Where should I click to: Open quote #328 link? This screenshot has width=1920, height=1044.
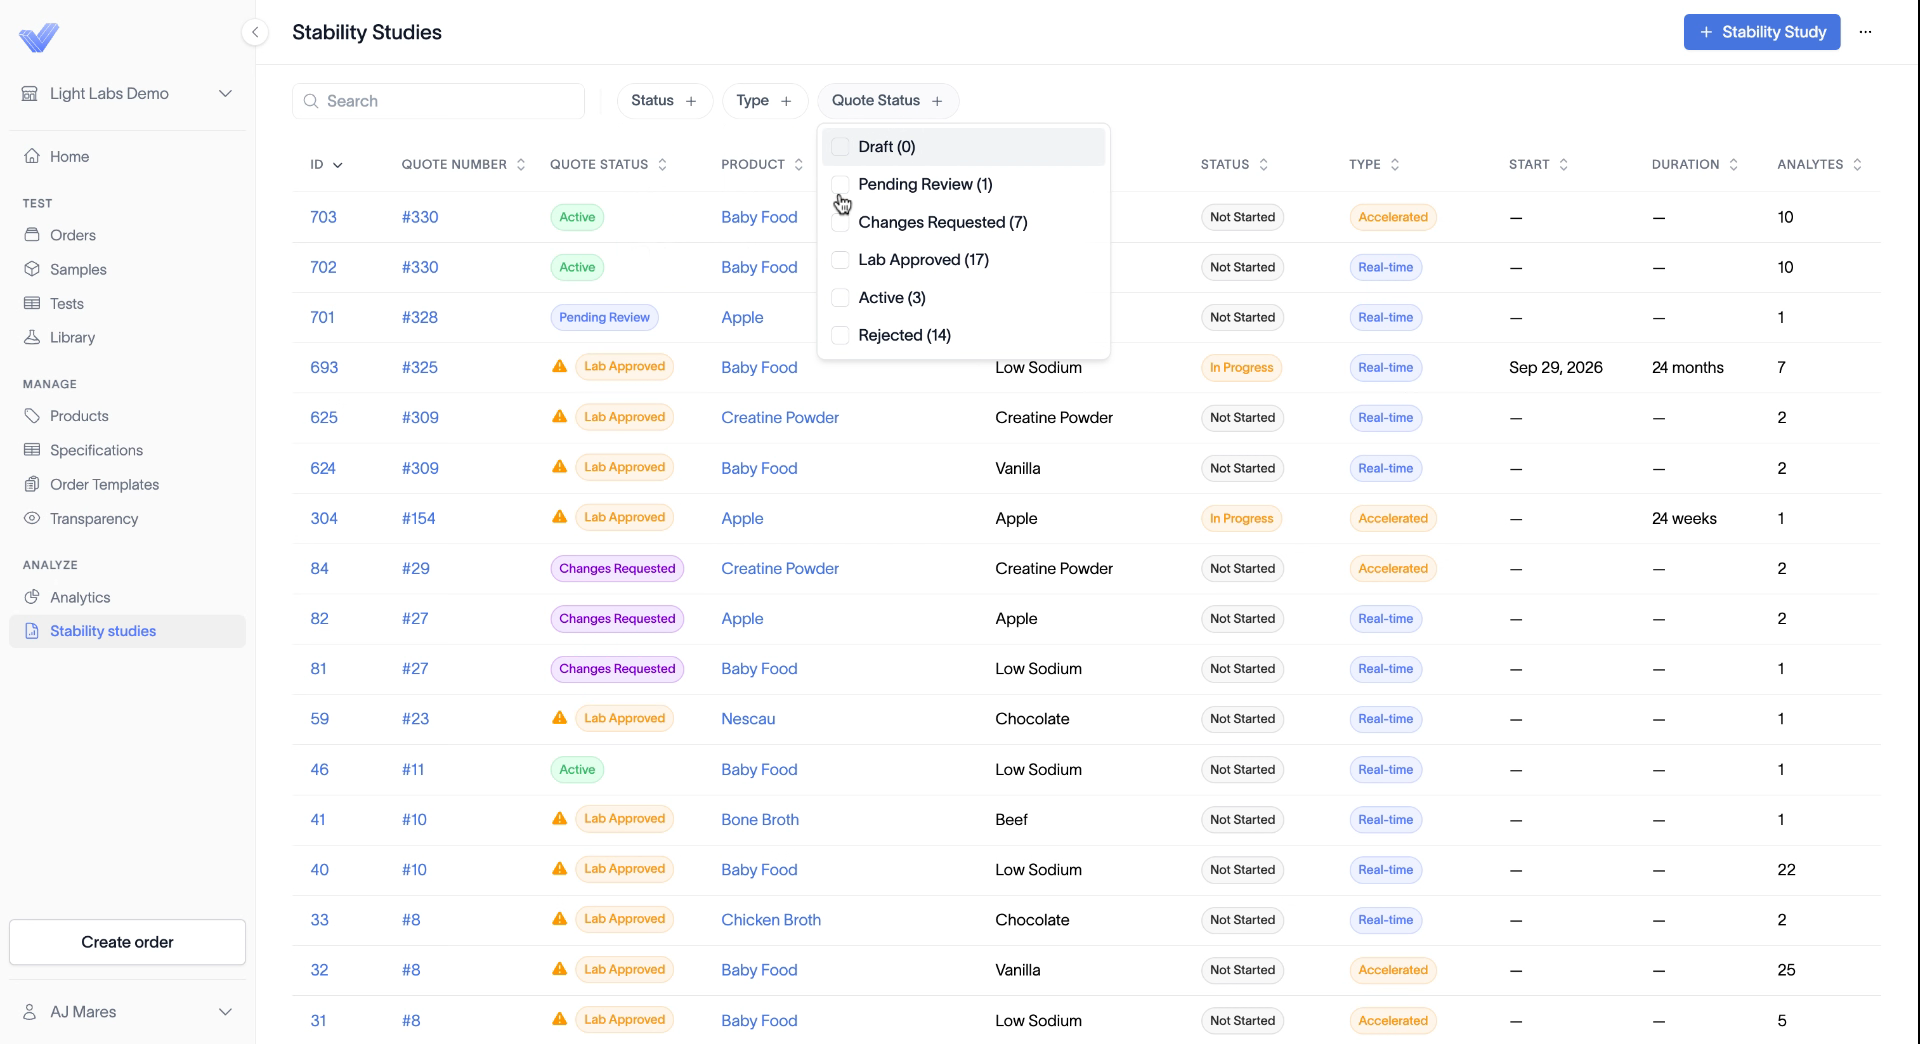click(420, 317)
